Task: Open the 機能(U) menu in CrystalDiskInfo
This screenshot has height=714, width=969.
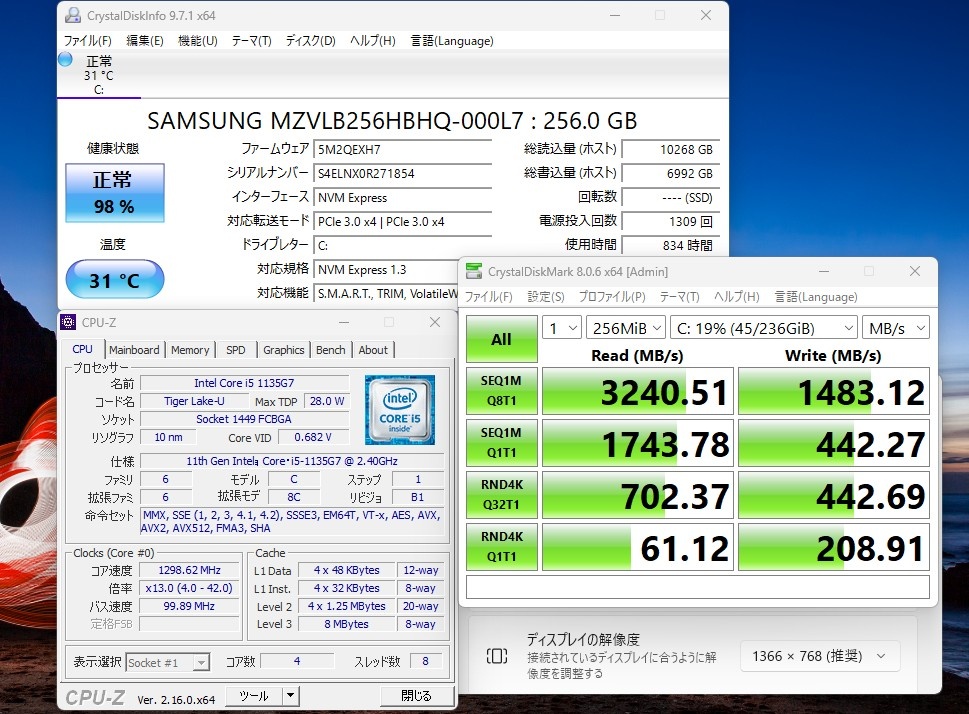Action: [x=197, y=41]
